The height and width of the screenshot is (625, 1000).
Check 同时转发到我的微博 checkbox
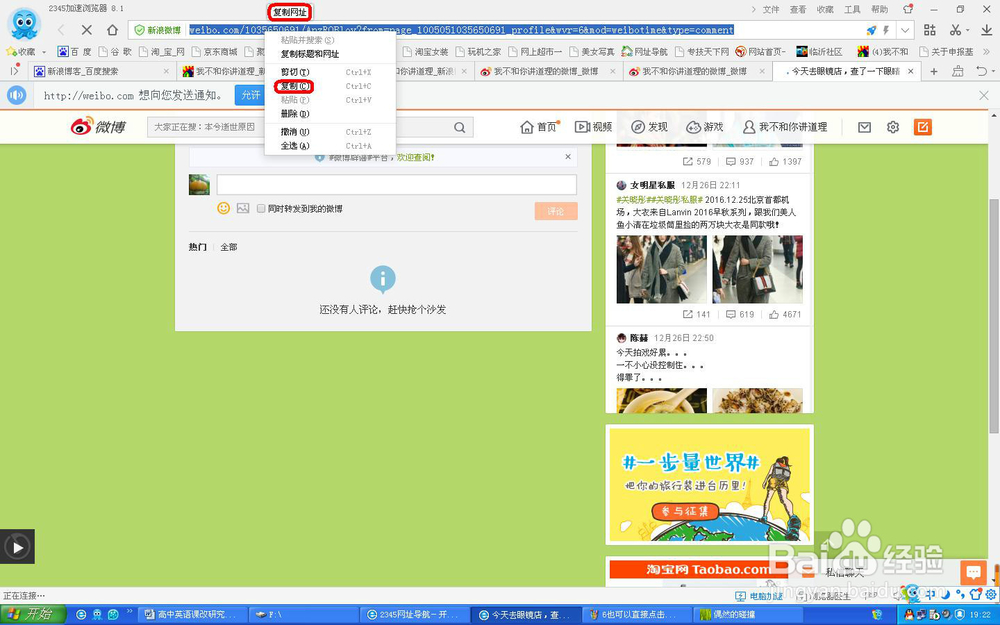click(x=261, y=209)
